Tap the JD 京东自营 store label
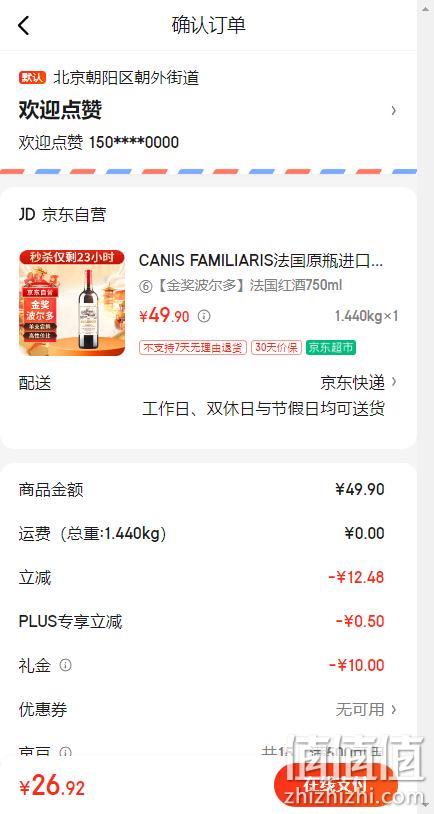The height and width of the screenshot is (814, 434). pyautogui.click(x=62, y=214)
